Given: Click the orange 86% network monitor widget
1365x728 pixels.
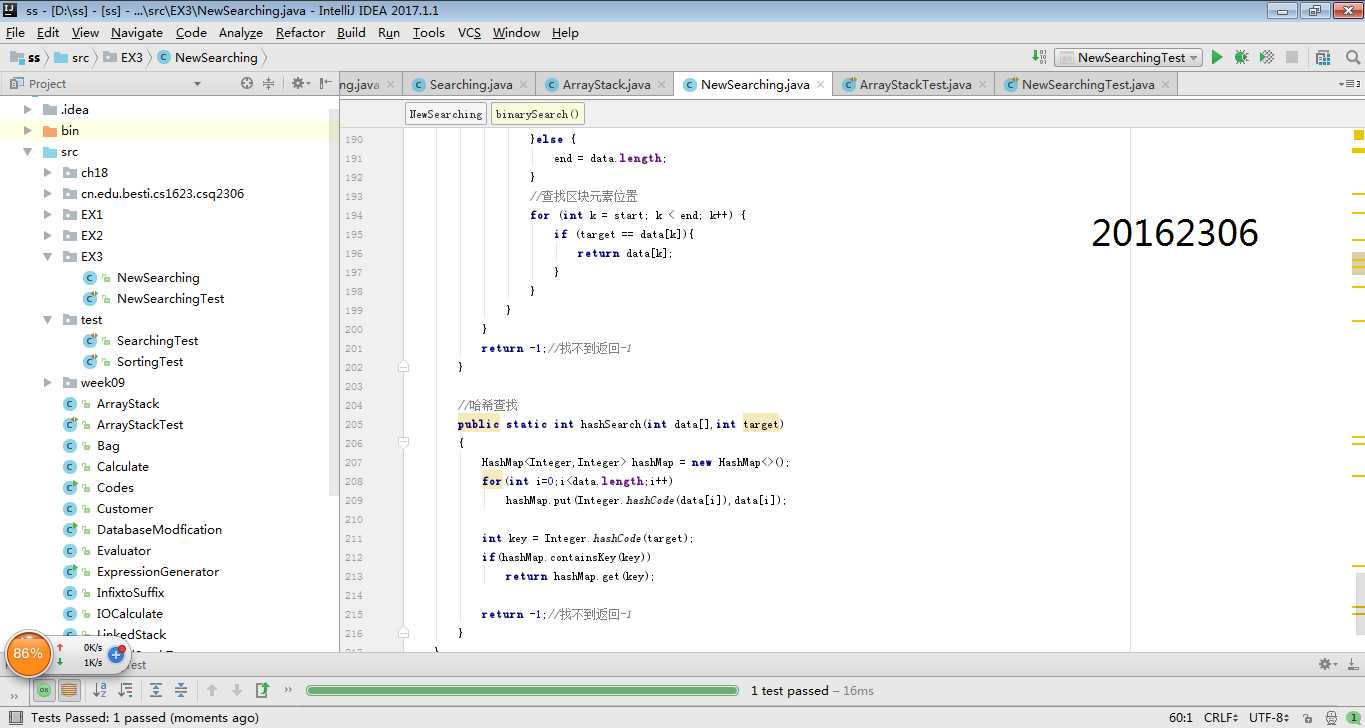Looking at the screenshot, I should [28, 654].
